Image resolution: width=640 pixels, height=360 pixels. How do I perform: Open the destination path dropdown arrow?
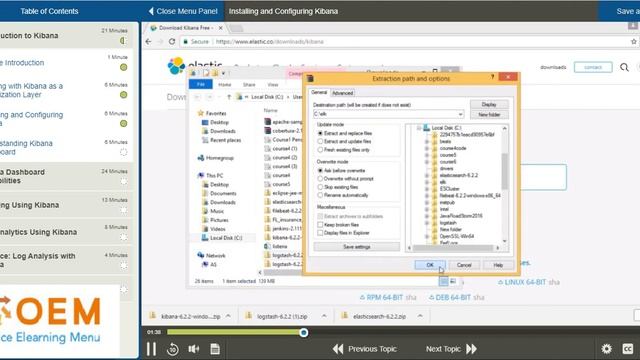(x=460, y=114)
